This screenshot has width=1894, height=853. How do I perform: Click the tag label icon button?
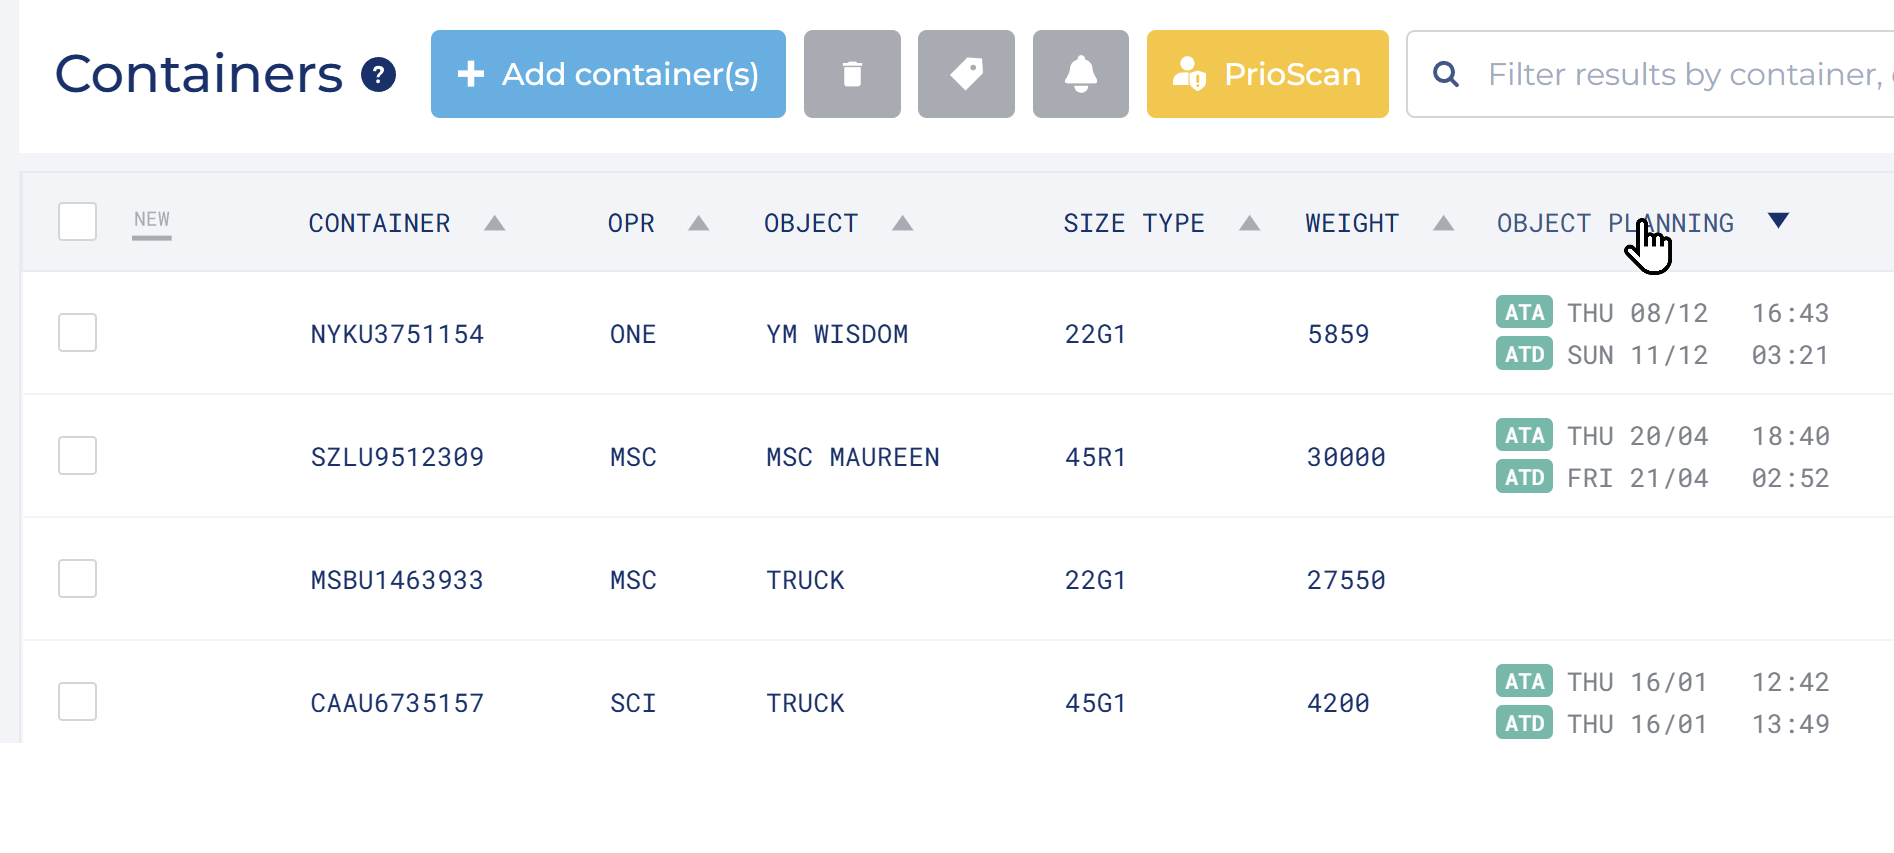[966, 74]
